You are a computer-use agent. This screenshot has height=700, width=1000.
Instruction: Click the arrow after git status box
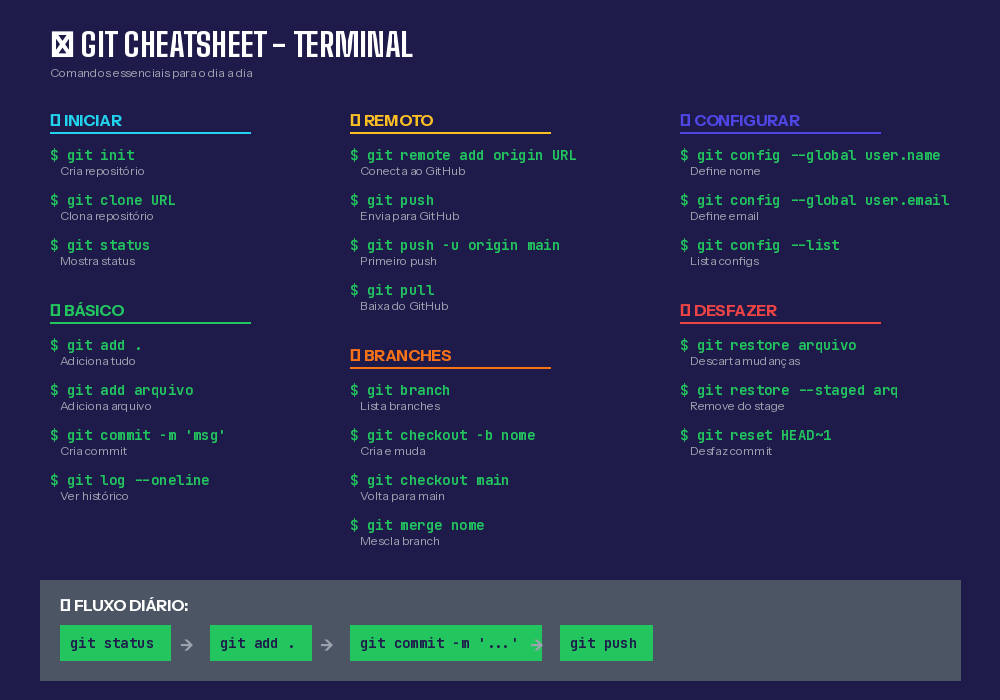(x=187, y=645)
